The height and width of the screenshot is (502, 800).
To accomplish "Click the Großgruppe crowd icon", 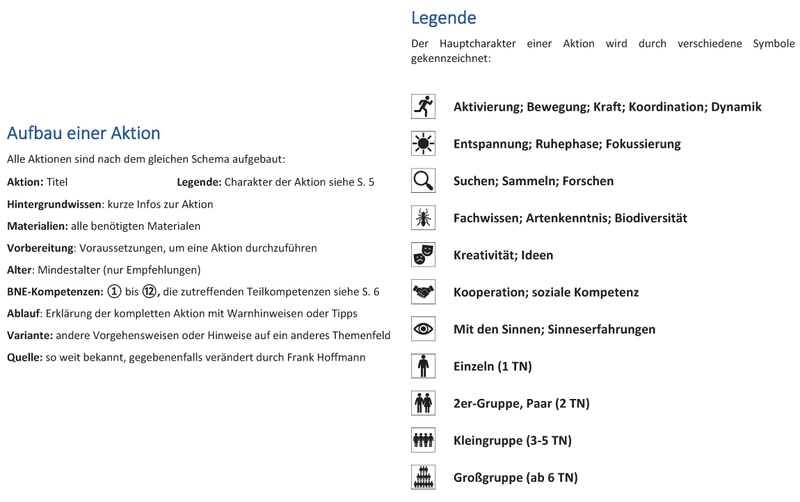I will 423,477.
